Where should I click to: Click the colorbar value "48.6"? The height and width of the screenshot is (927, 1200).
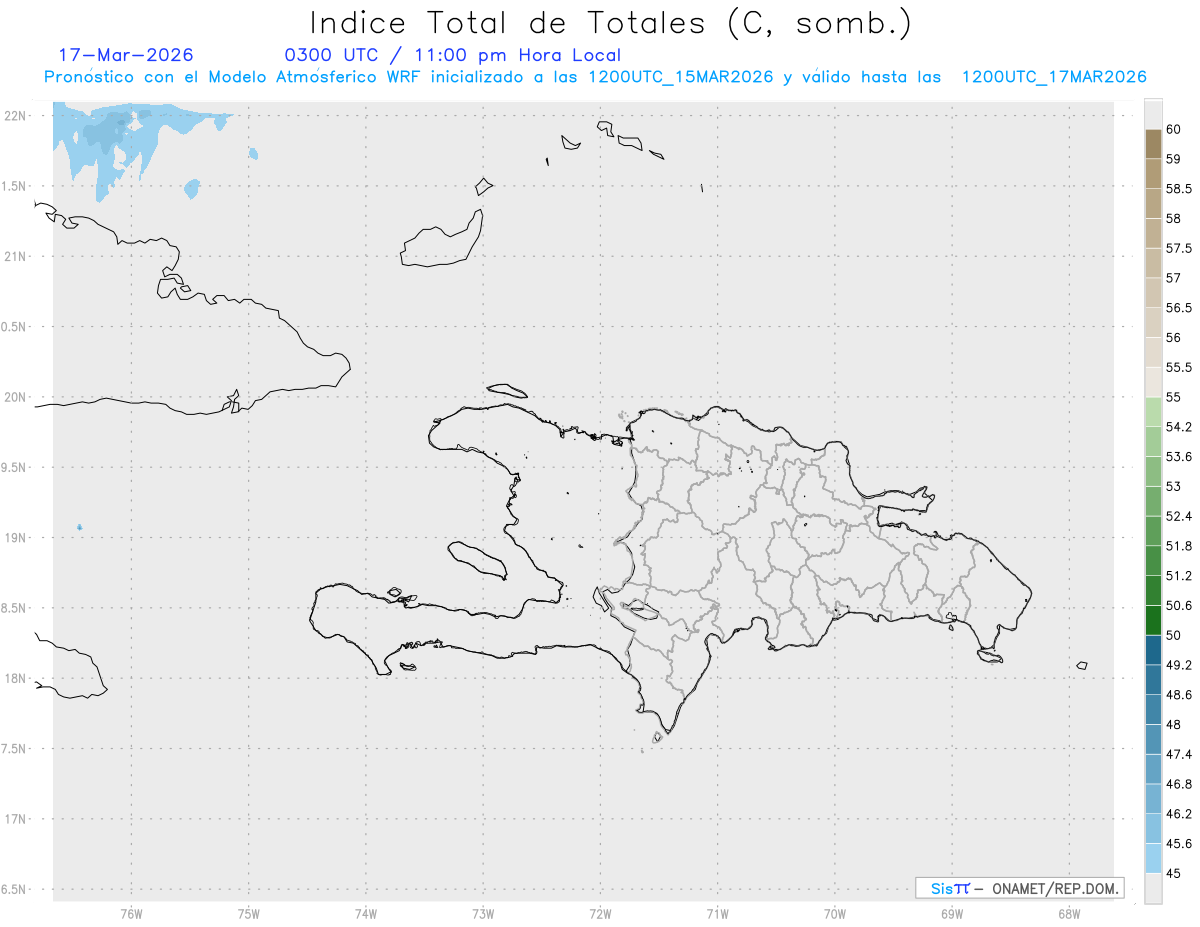pos(1178,695)
